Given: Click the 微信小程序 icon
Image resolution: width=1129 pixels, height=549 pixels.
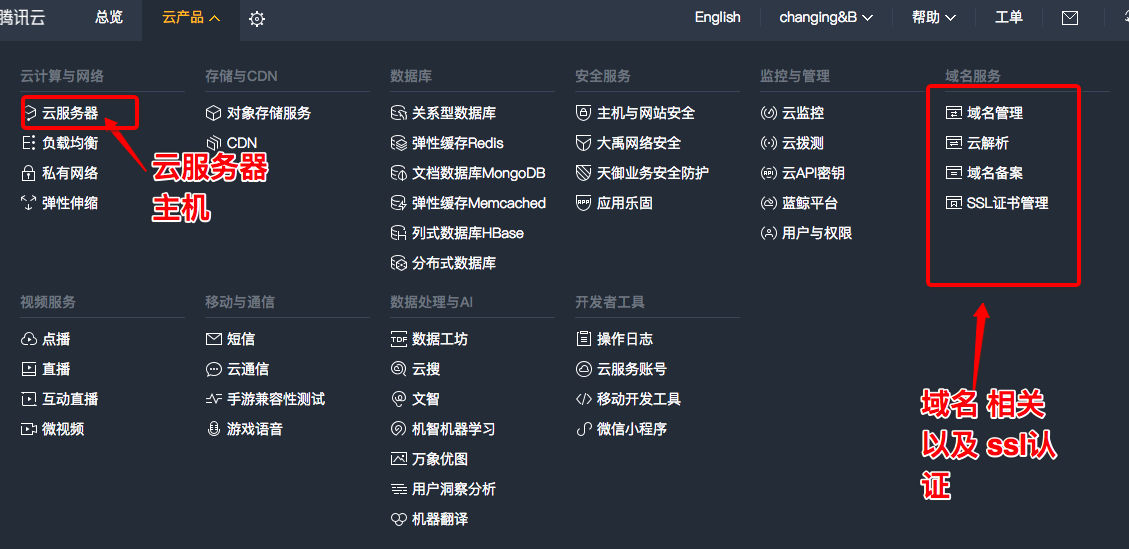Looking at the screenshot, I should pos(583,429).
